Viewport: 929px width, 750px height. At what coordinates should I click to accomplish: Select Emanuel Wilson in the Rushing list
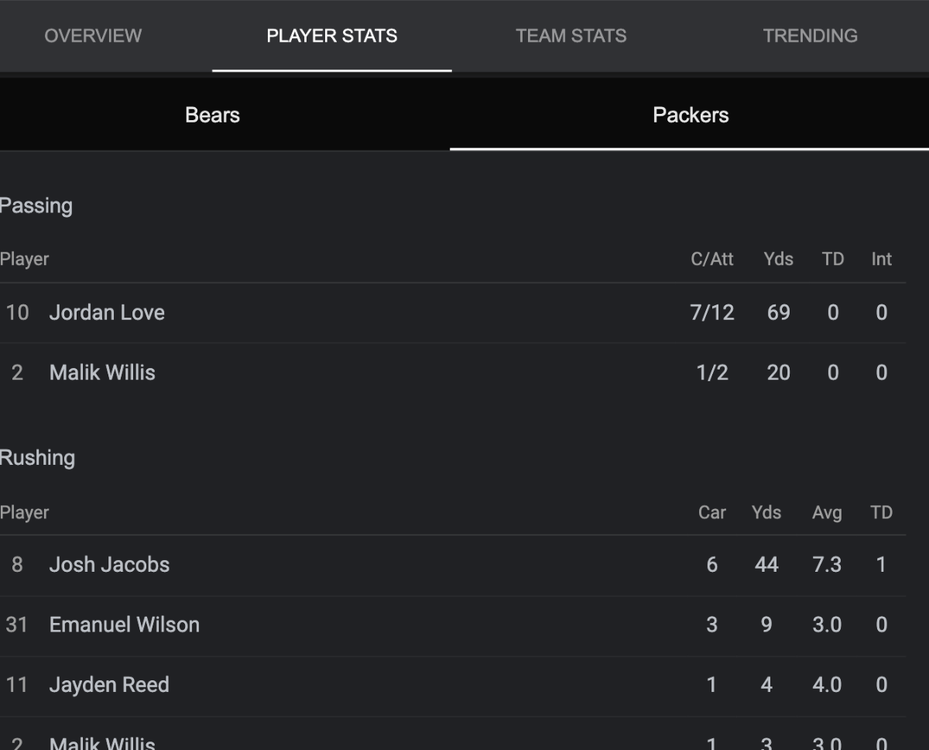(124, 625)
